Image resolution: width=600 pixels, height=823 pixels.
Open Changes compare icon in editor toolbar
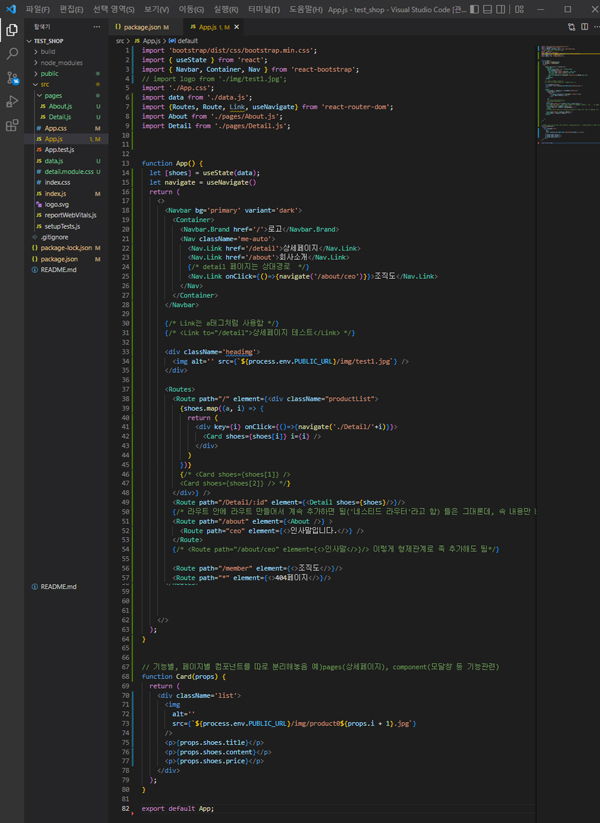[571, 27]
